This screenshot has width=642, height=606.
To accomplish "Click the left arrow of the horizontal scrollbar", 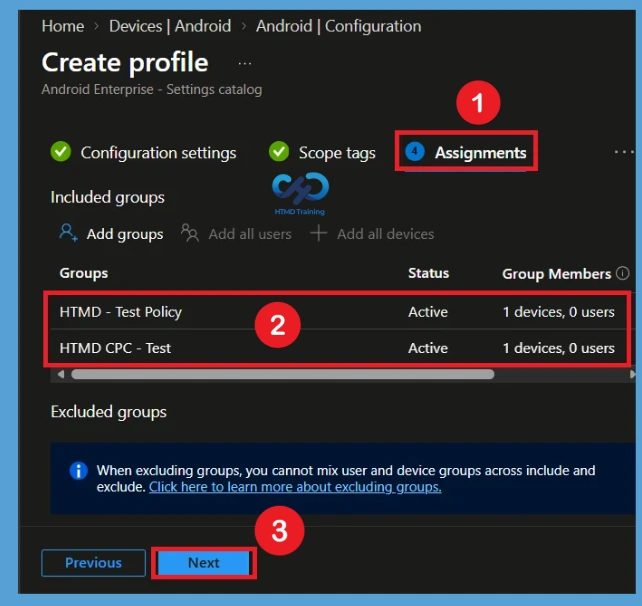I will click(x=61, y=374).
